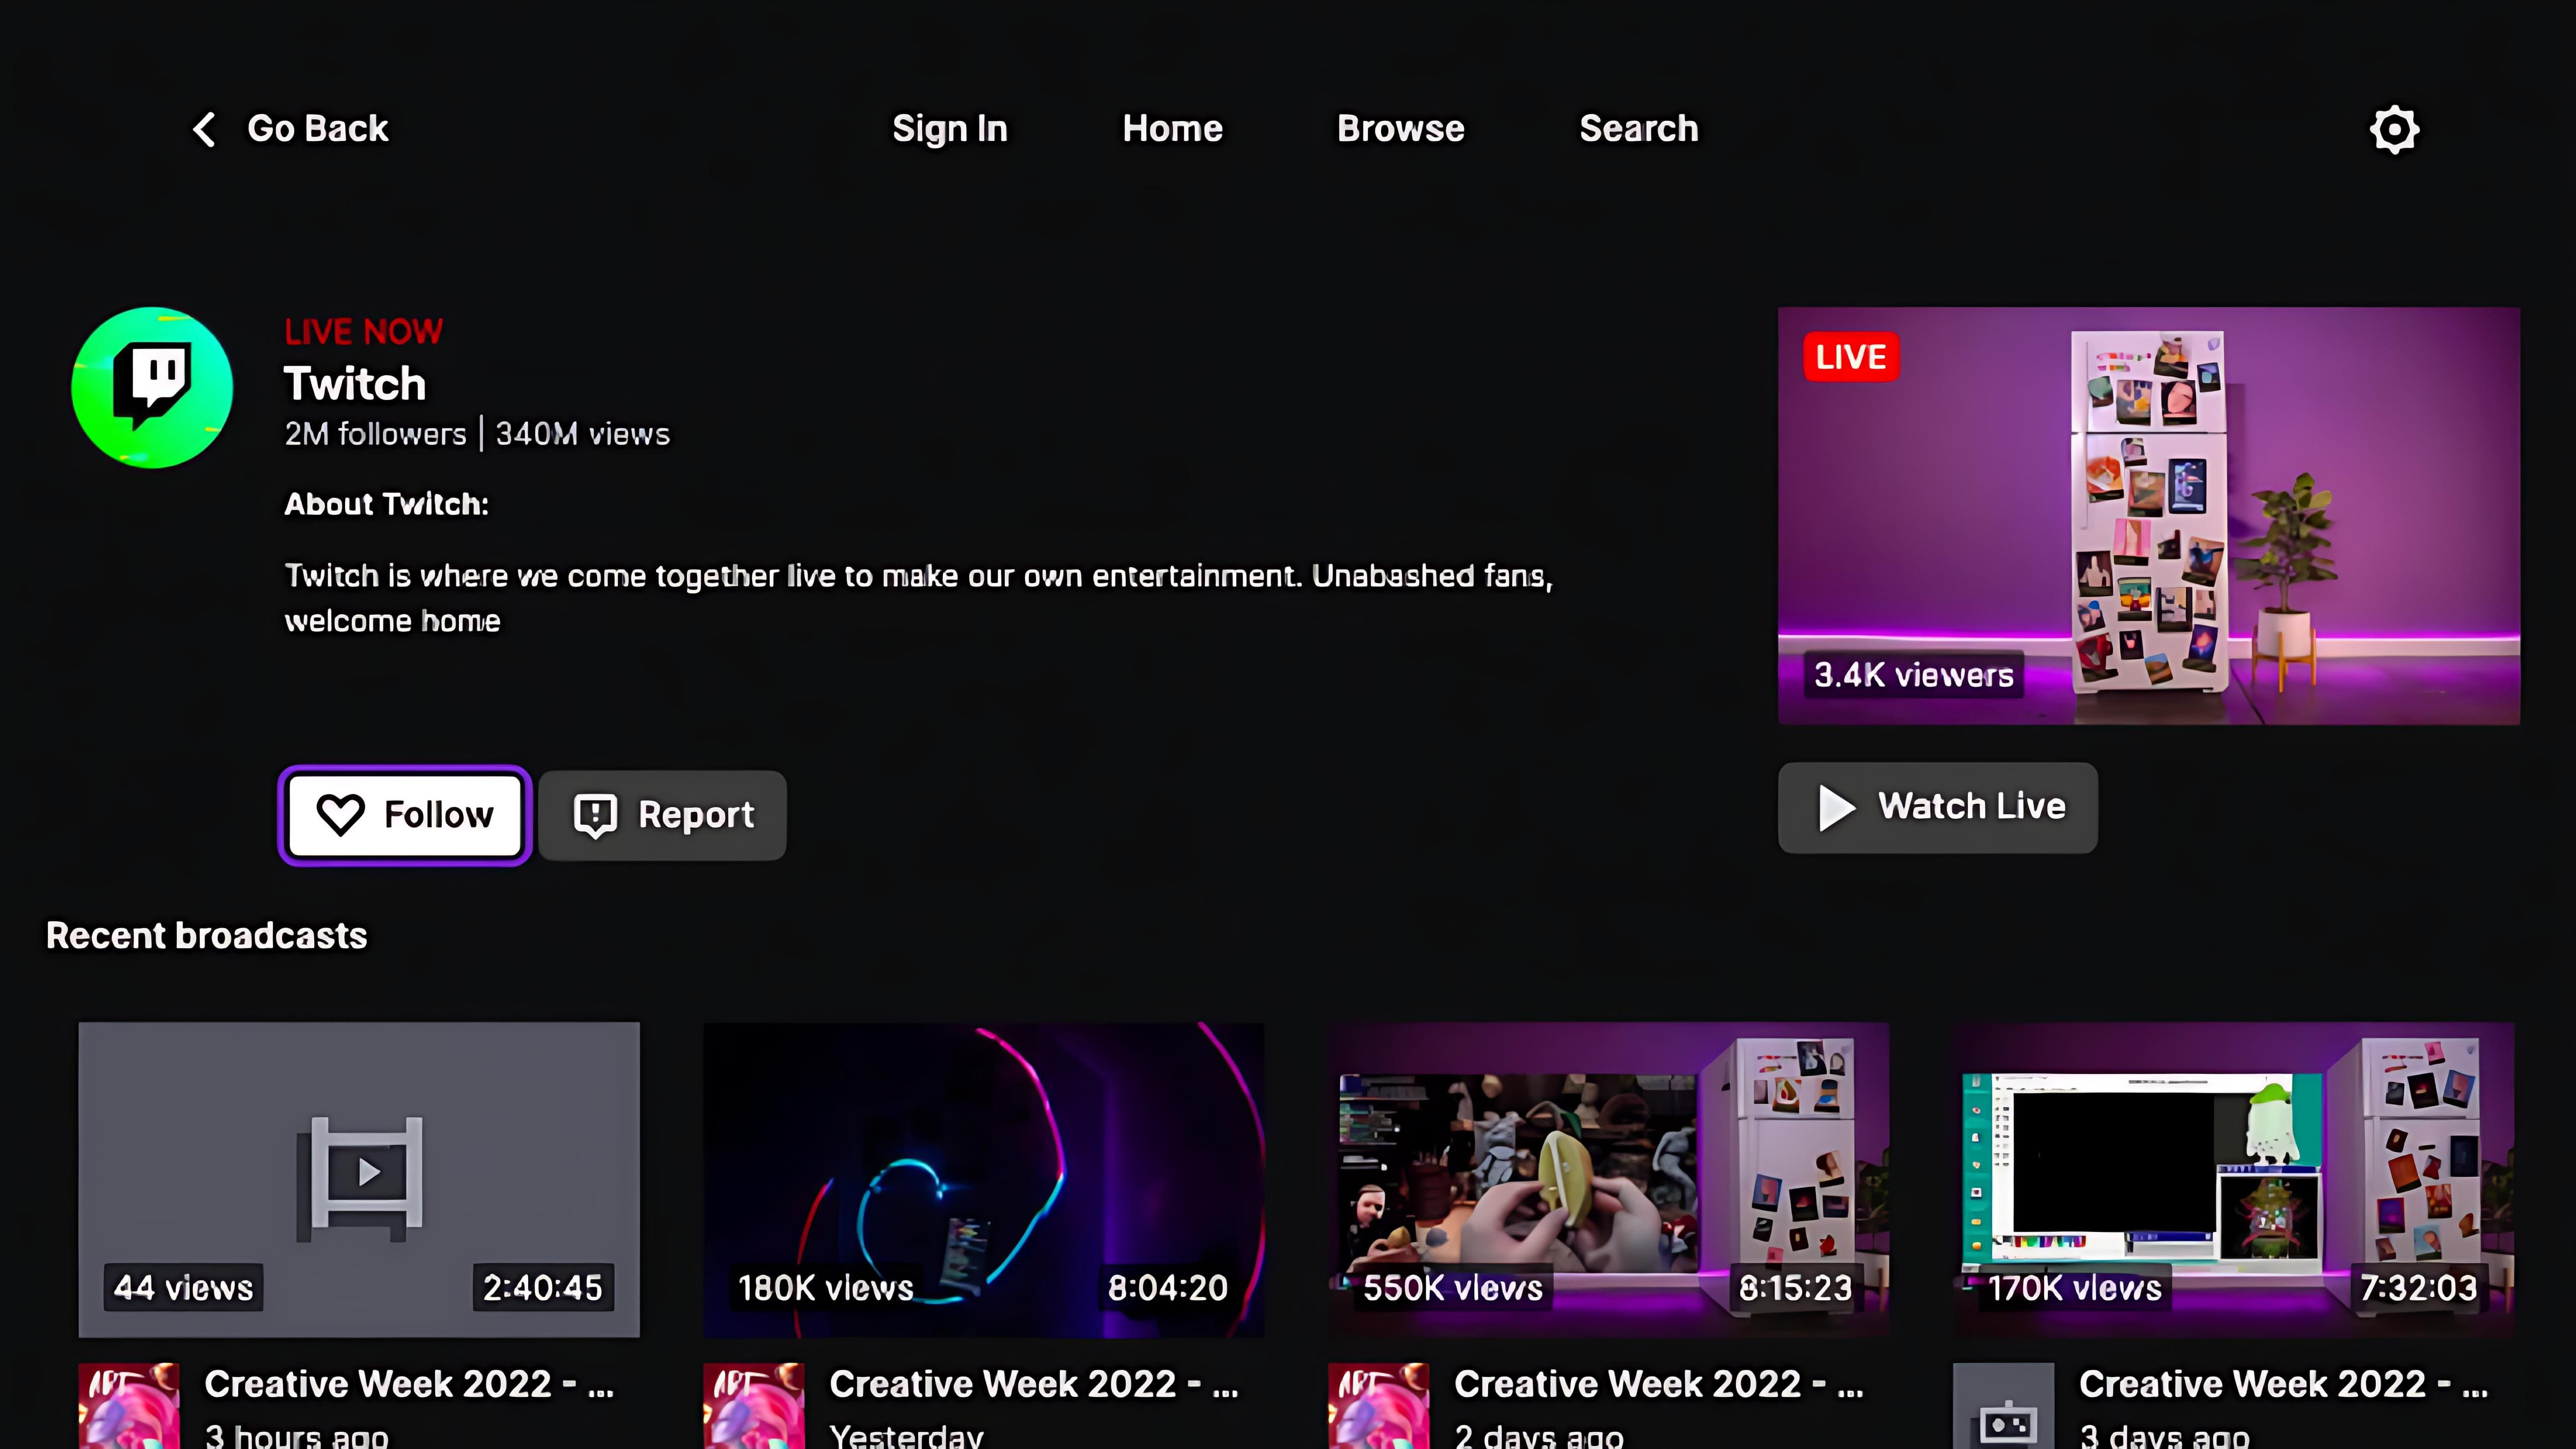Screen dimensions: 2576x1449
Task: Click the '2M followers' count
Action: pos(375,434)
